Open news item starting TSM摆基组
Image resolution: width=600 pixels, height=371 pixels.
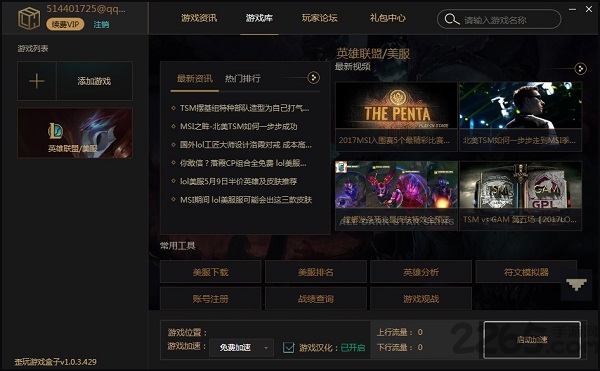point(245,108)
